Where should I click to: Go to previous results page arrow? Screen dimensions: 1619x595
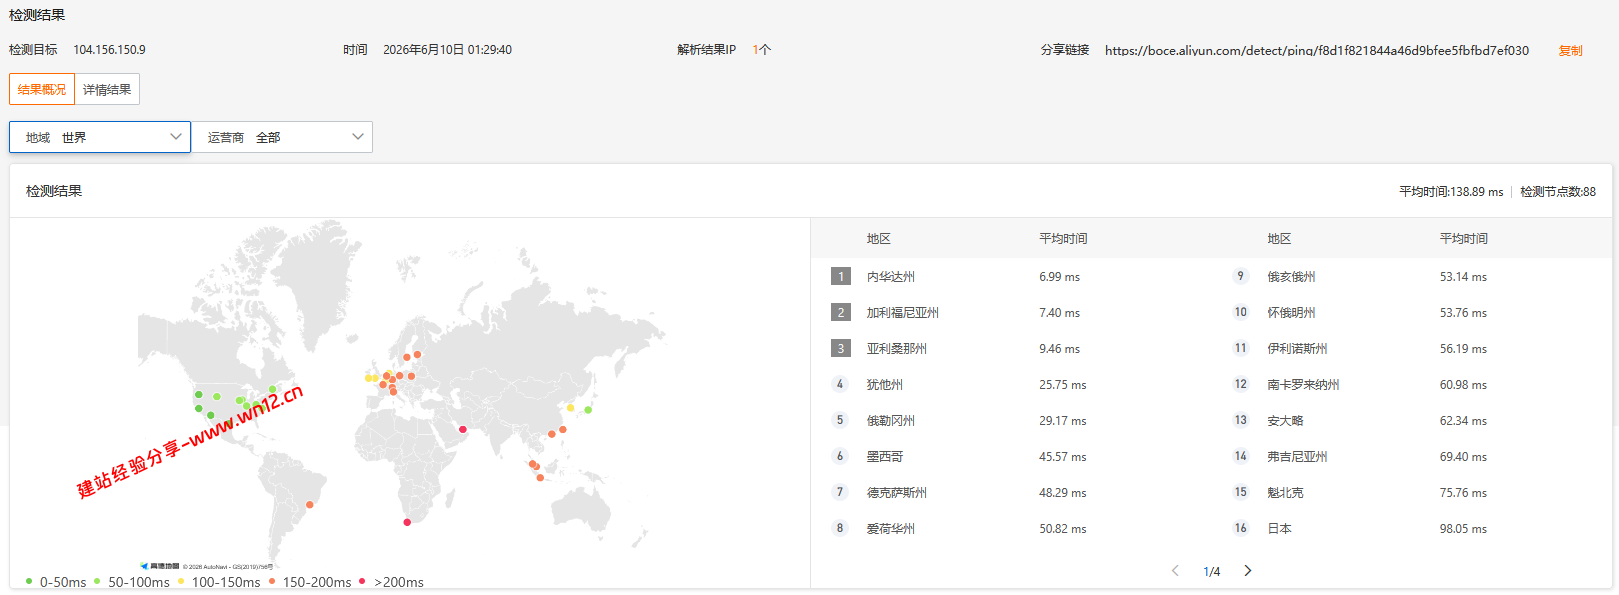point(1175,571)
